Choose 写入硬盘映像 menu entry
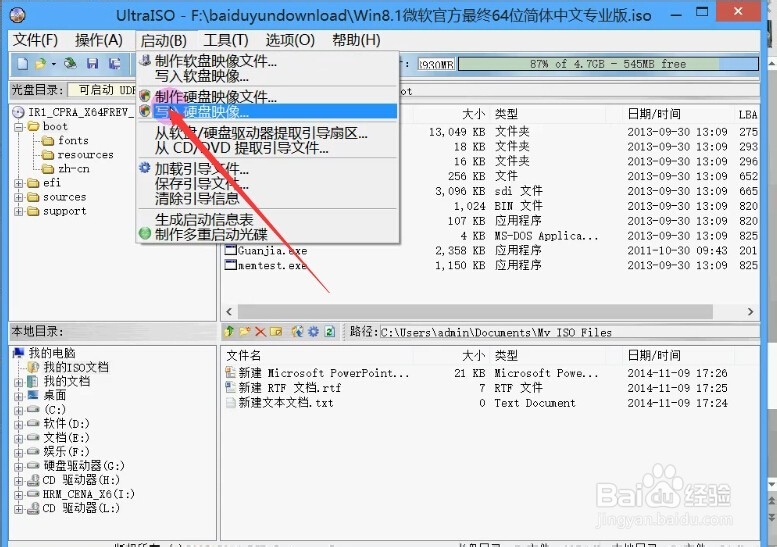Screen dimensions: 777x547 click(x=267, y=111)
